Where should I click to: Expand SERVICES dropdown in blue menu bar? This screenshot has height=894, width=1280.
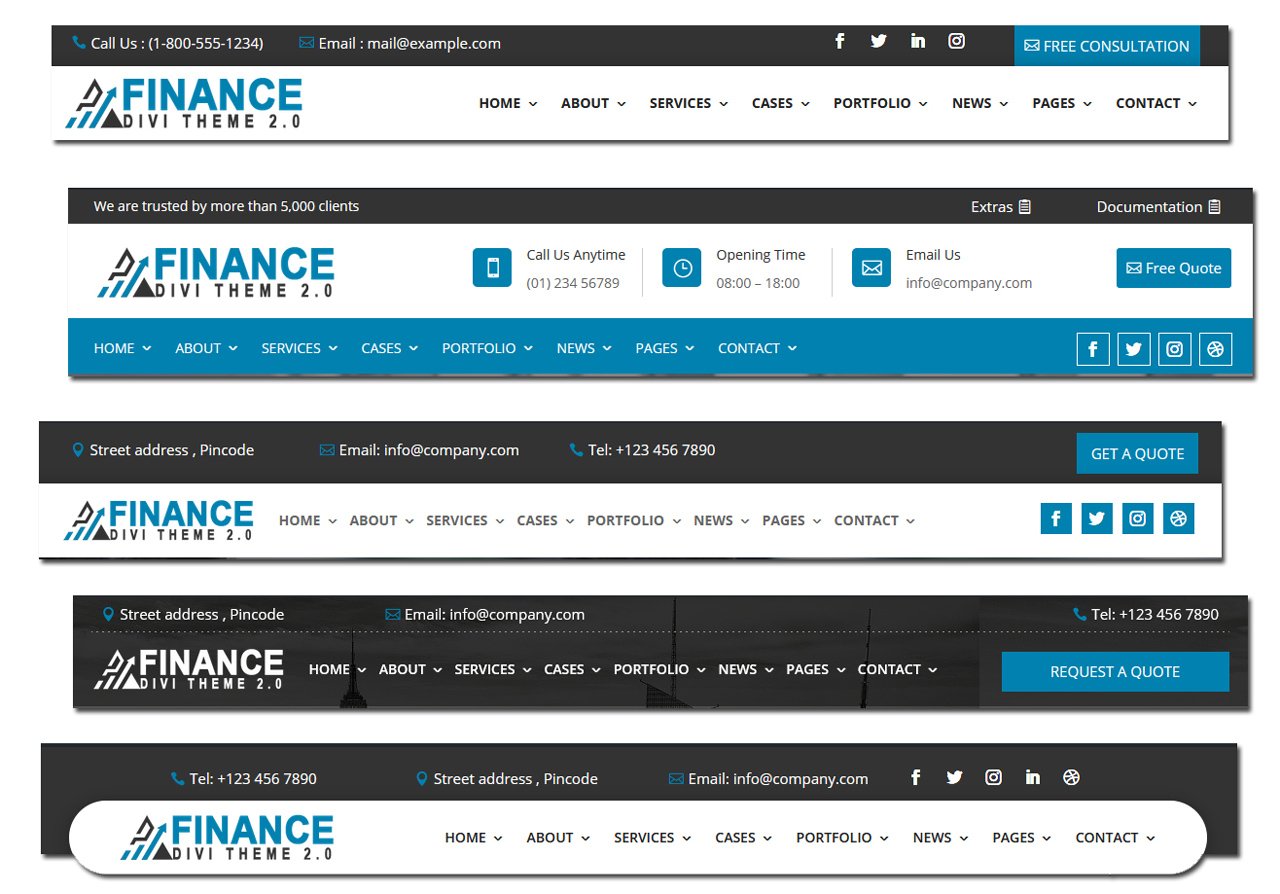(x=333, y=349)
